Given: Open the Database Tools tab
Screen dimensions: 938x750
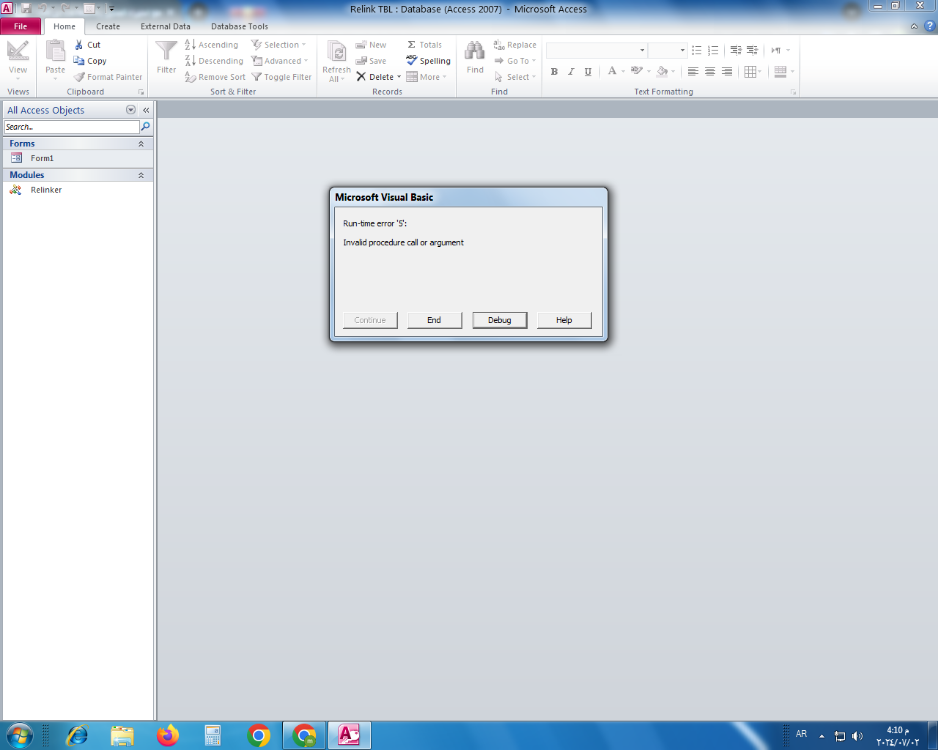Looking at the screenshot, I should [239, 26].
